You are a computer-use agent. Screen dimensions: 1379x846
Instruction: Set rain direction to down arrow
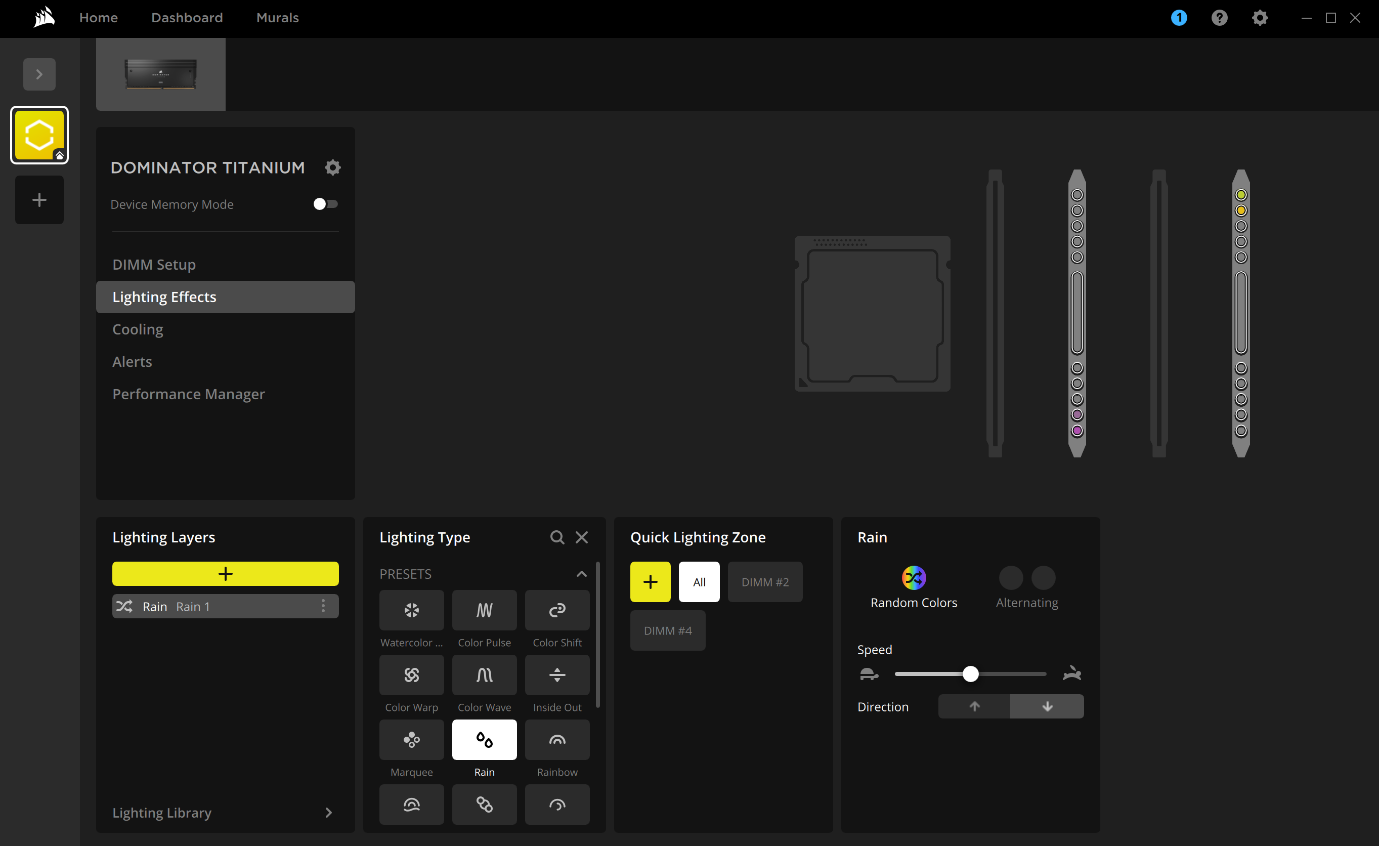[x=1047, y=706]
